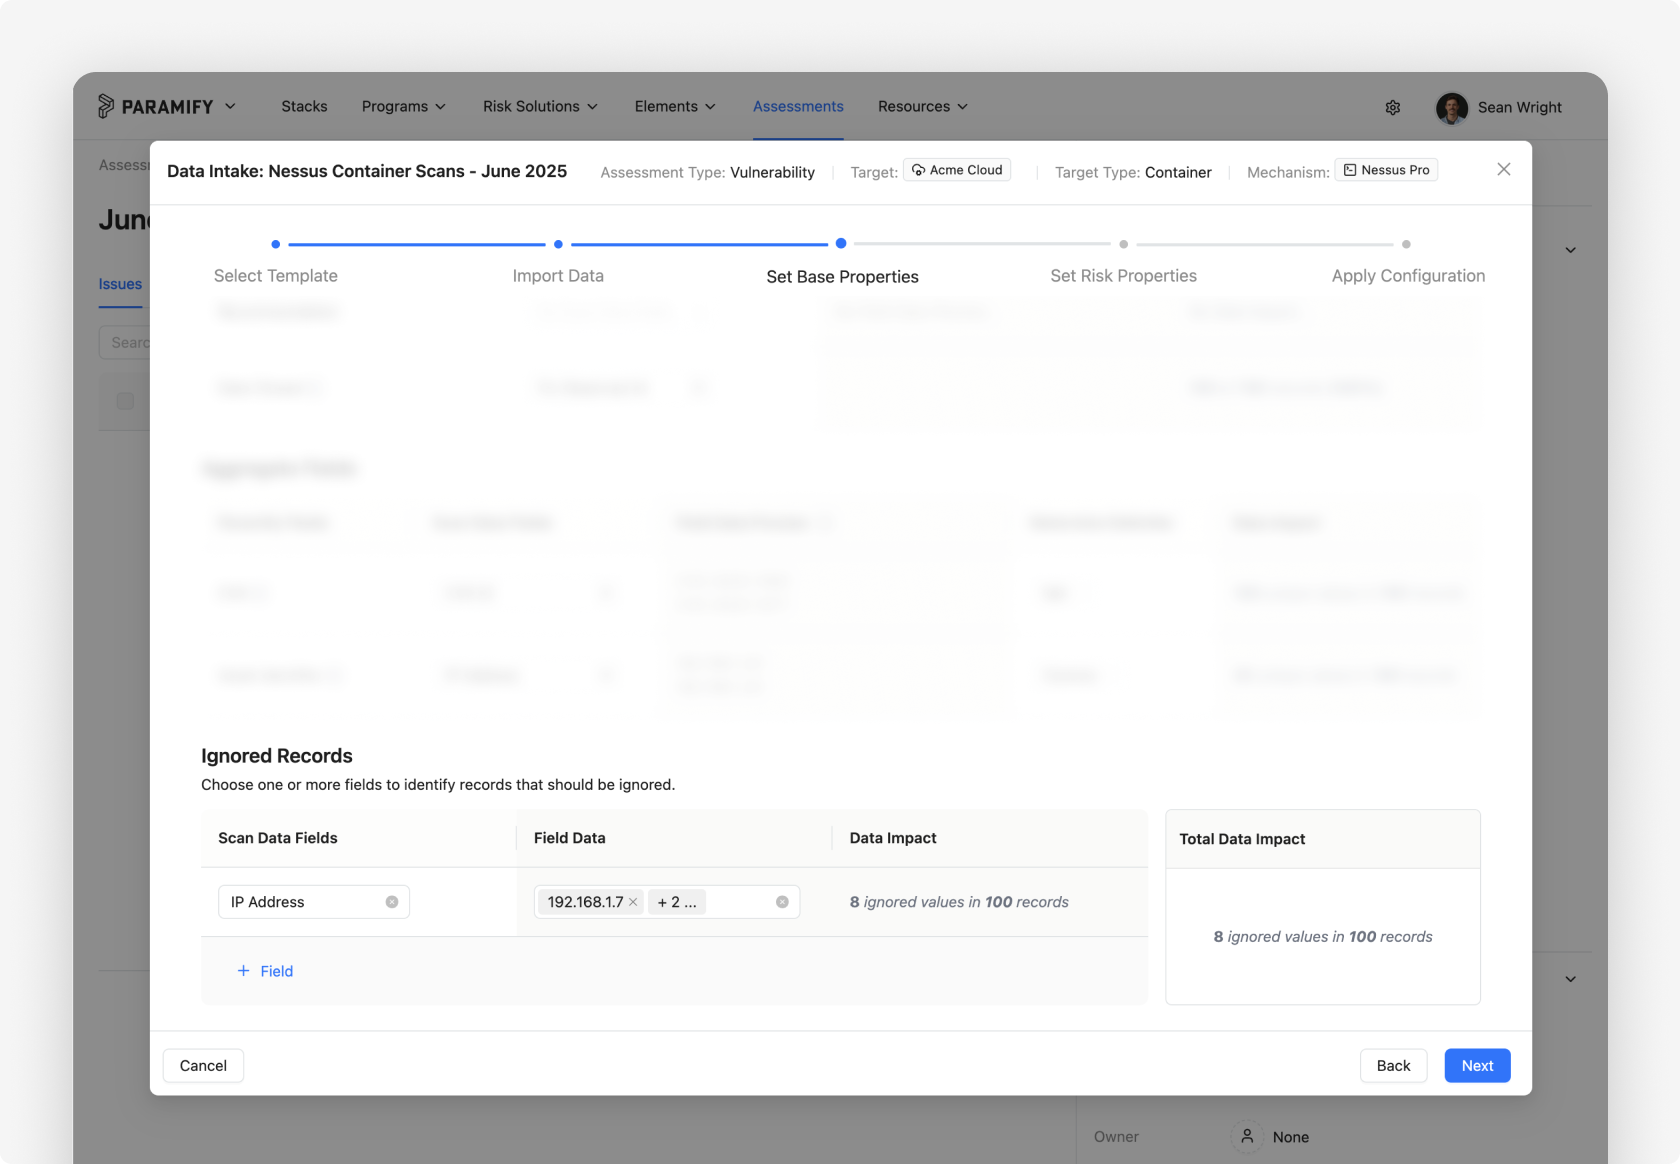The image size is (1680, 1164).
Task: Open the Resources dropdown menu
Action: [x=923, y=106]
